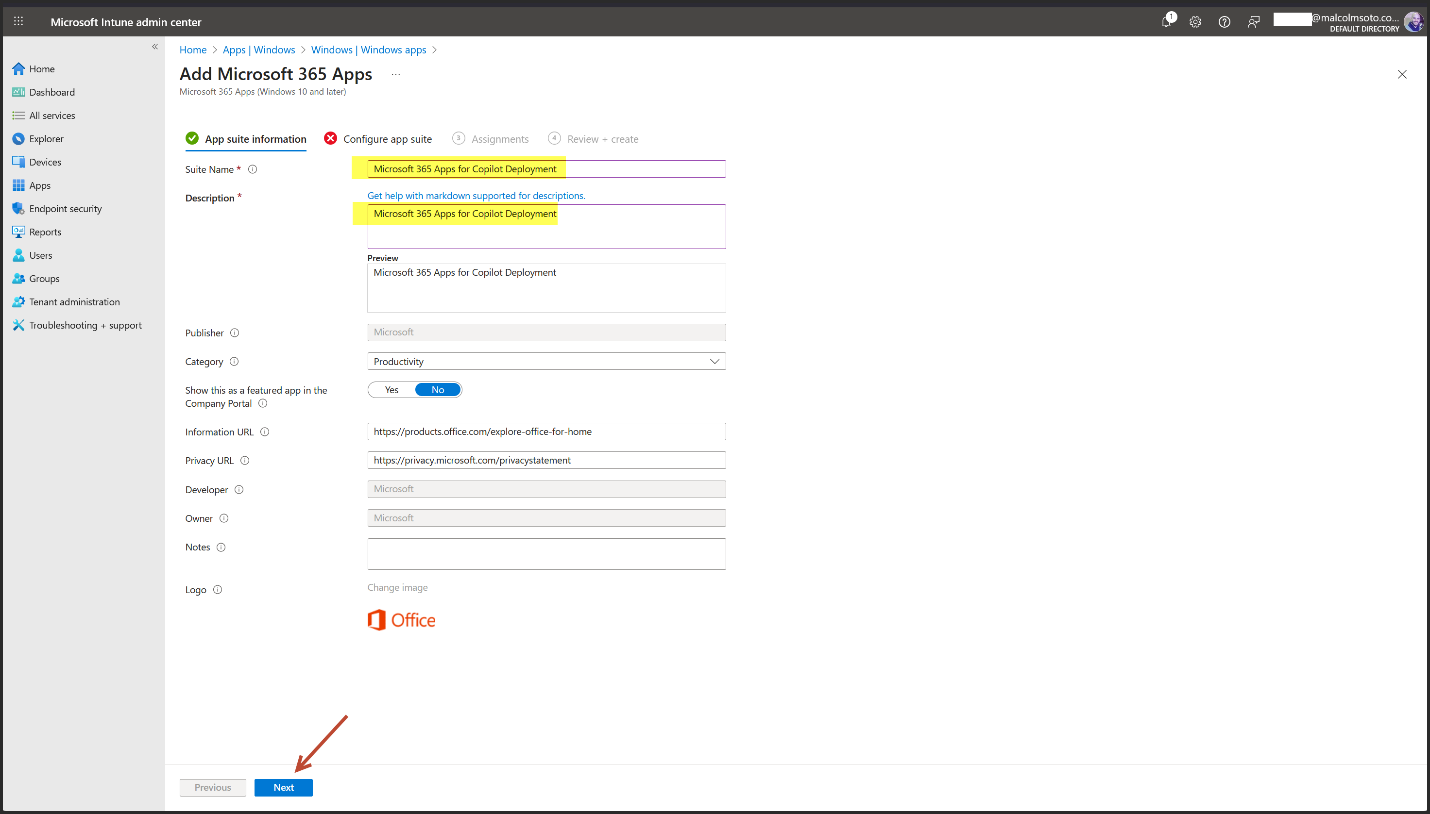Click Windows apps breadcrumb link
Viewport: 1430px width, 814px height.
point(368,50)
